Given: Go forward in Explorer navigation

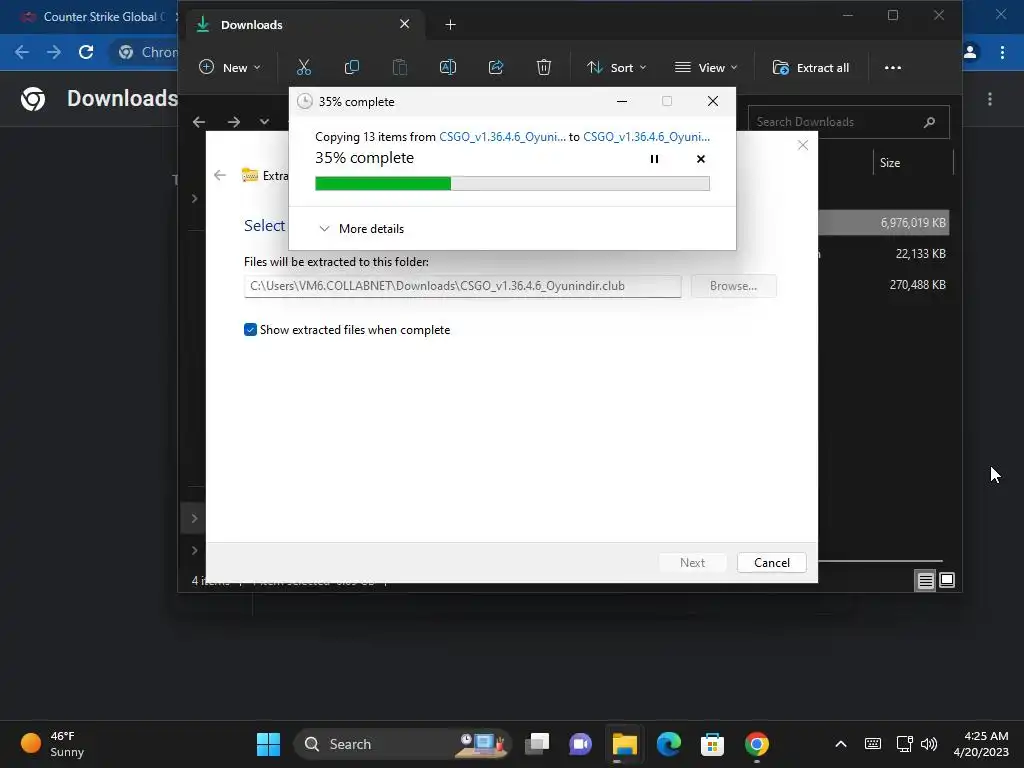Looking at the screenshot, I should point(234,122).
